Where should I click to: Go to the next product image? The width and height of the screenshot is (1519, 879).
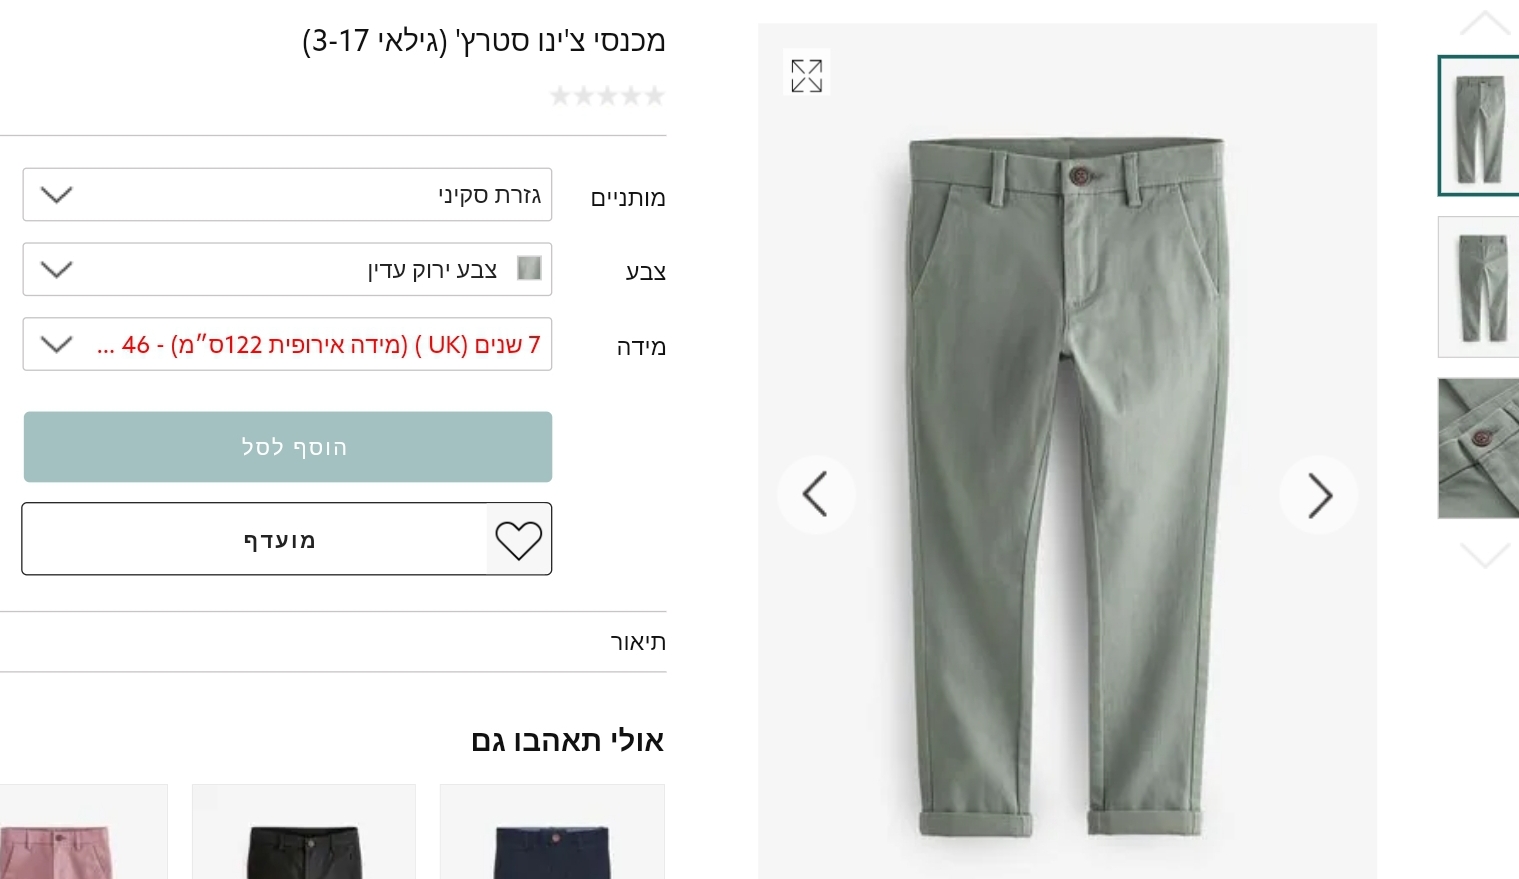tap(1319, 494)
